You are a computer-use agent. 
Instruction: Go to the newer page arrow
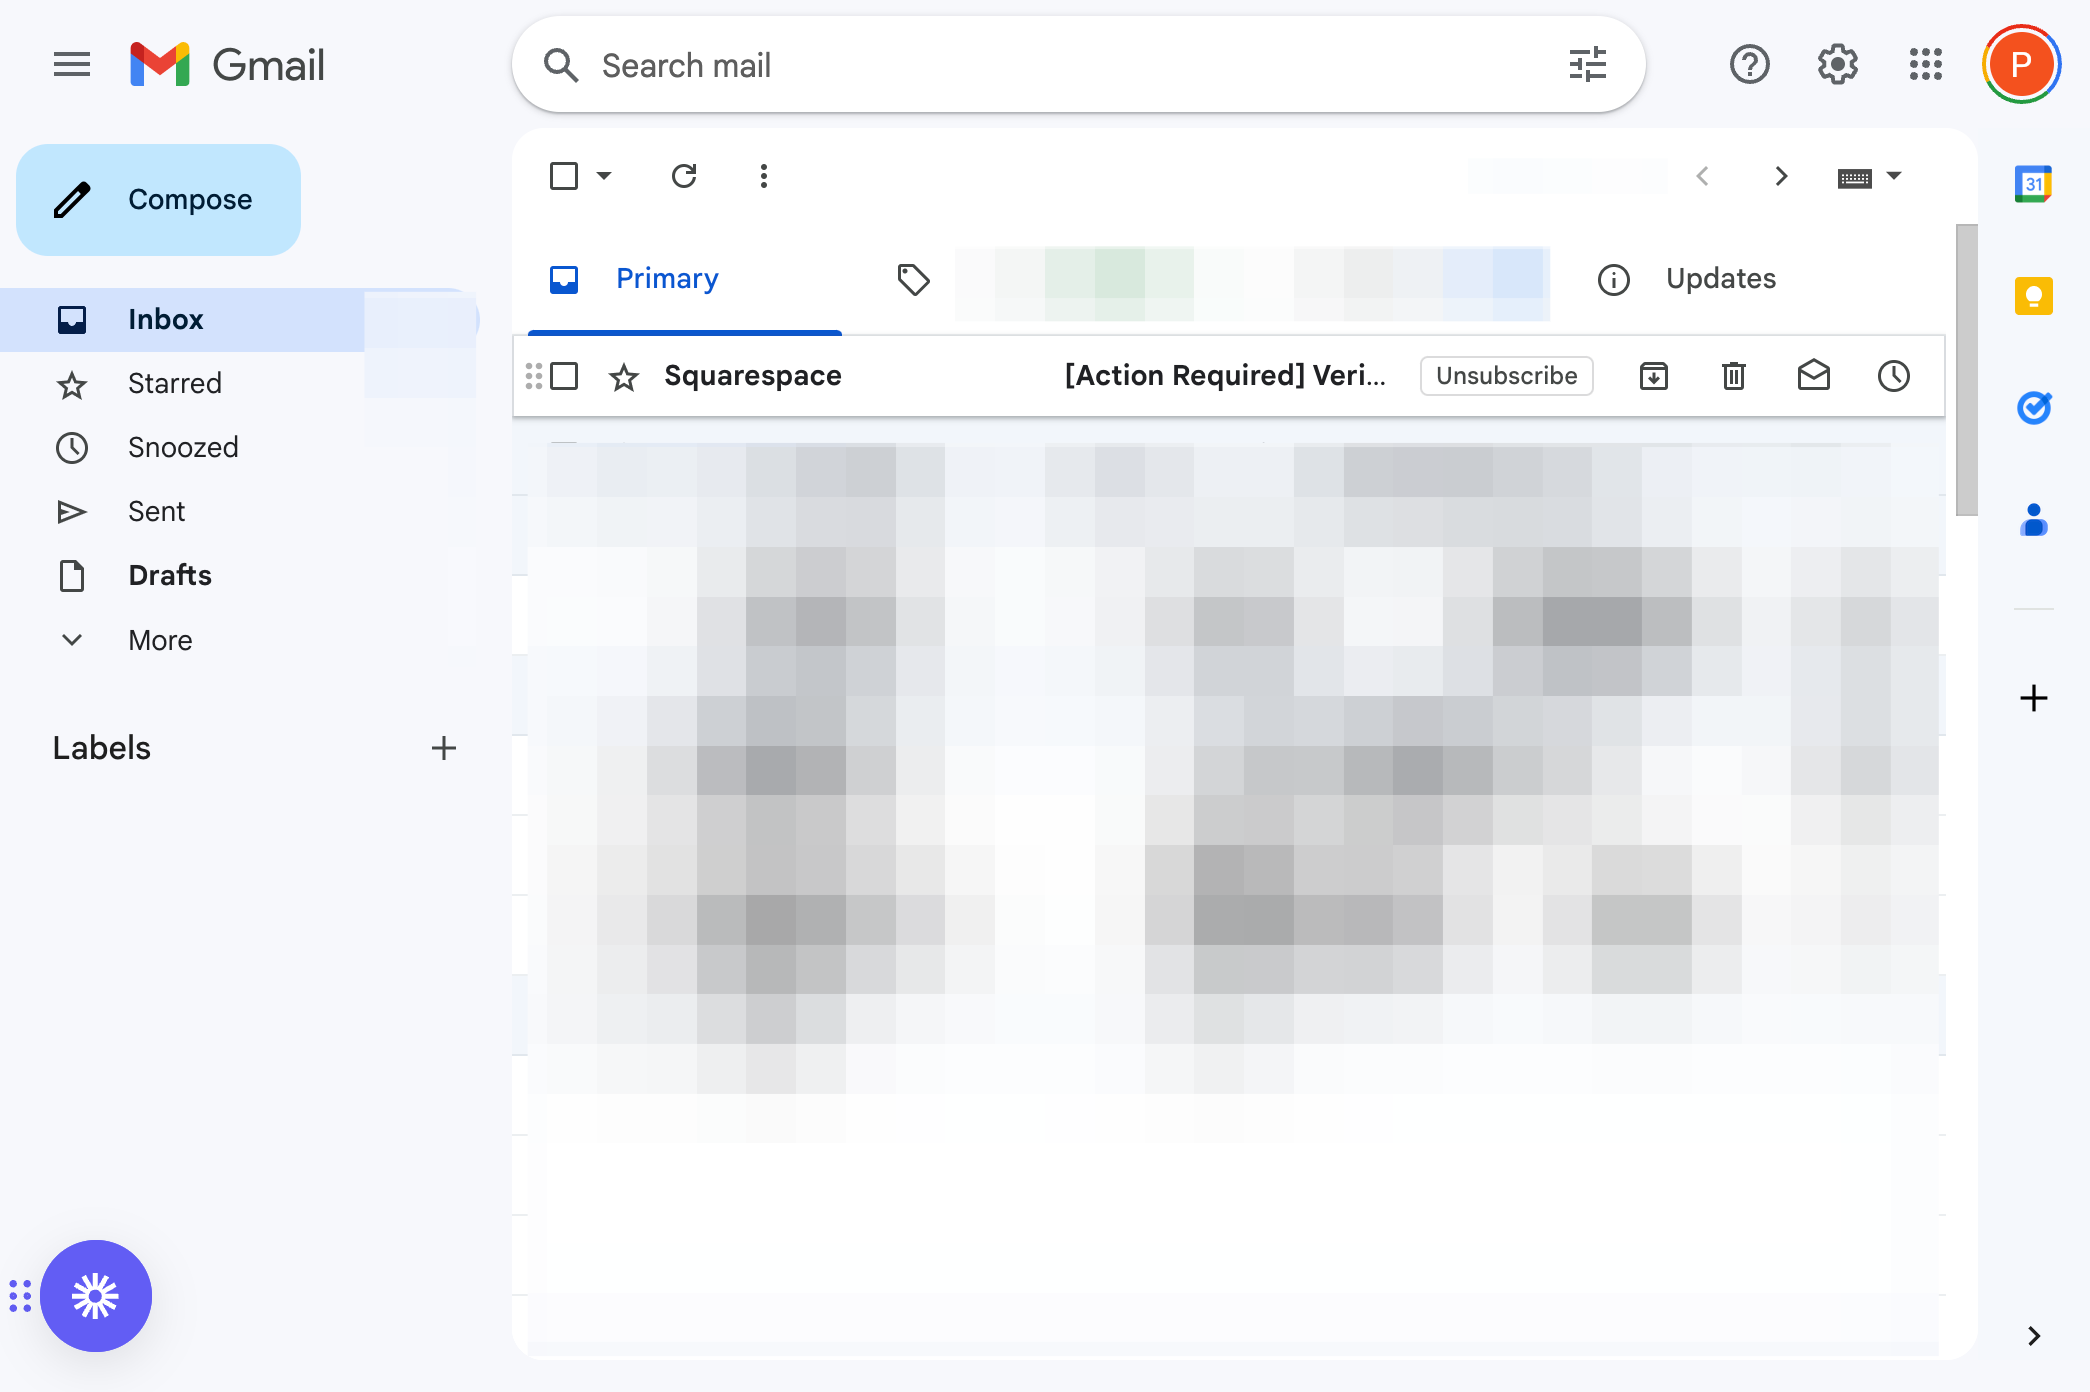1702,176
